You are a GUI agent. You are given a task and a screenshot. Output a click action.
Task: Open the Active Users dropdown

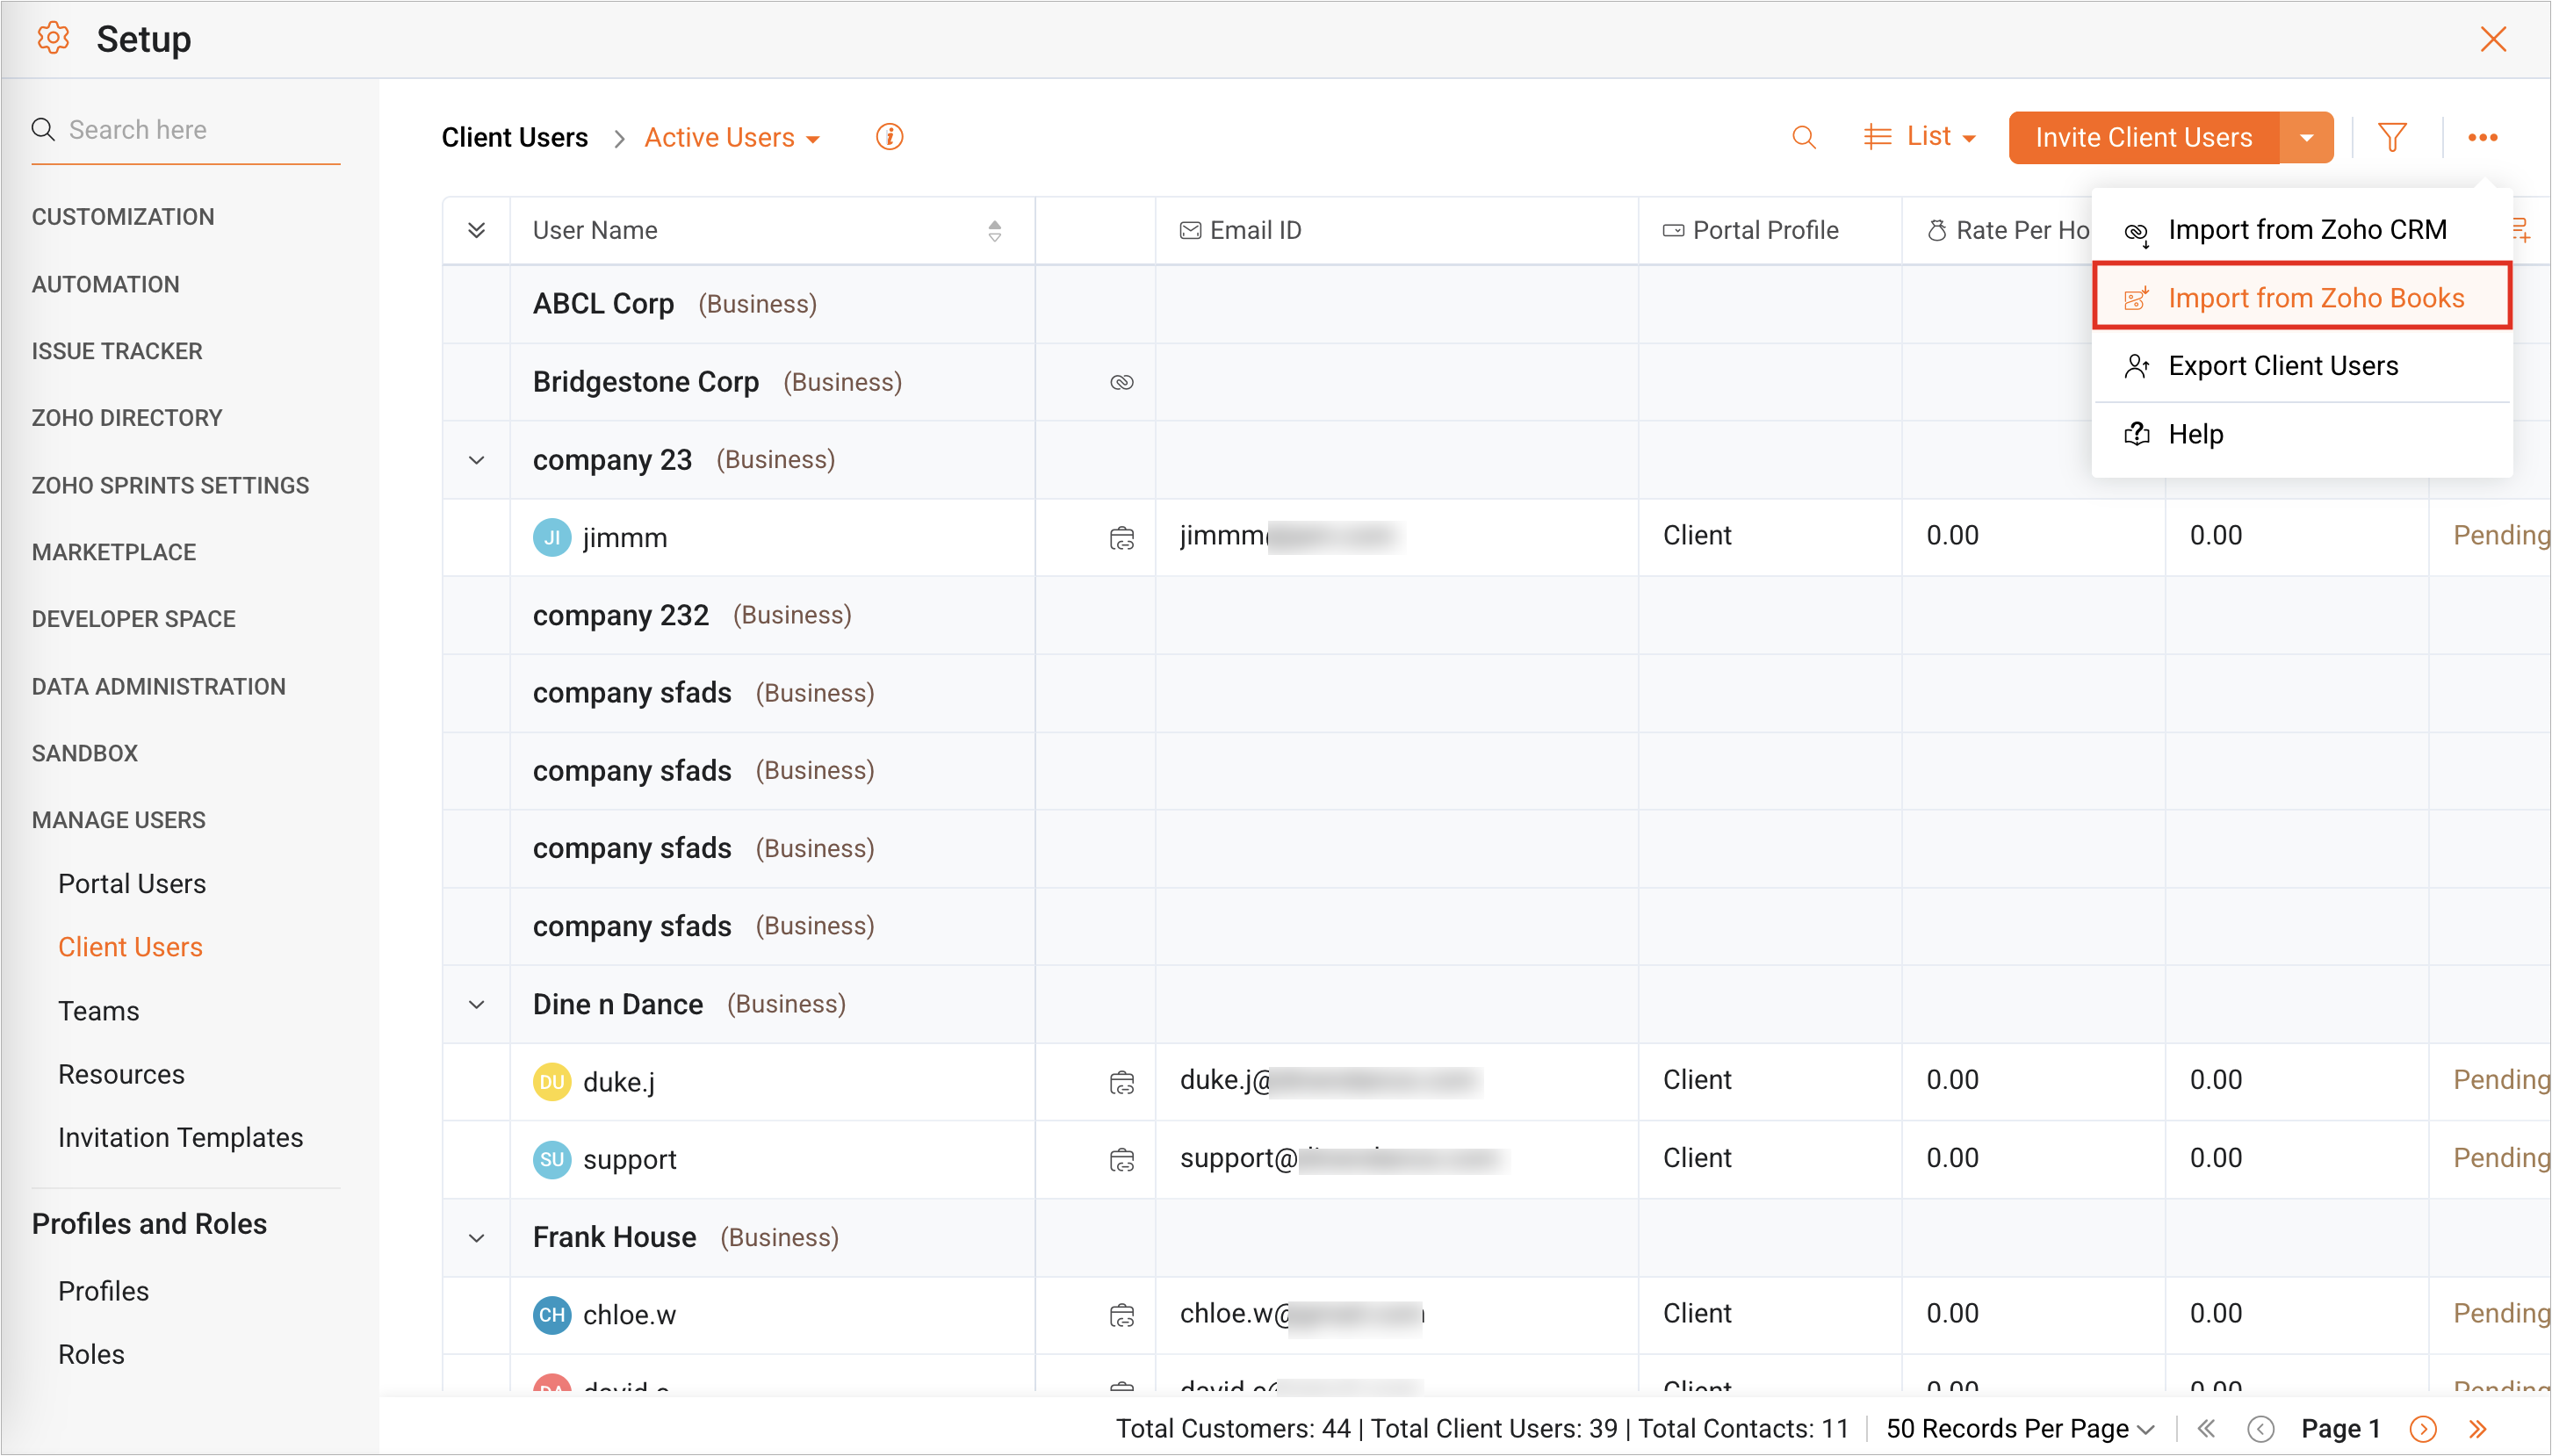pos(732,137)
